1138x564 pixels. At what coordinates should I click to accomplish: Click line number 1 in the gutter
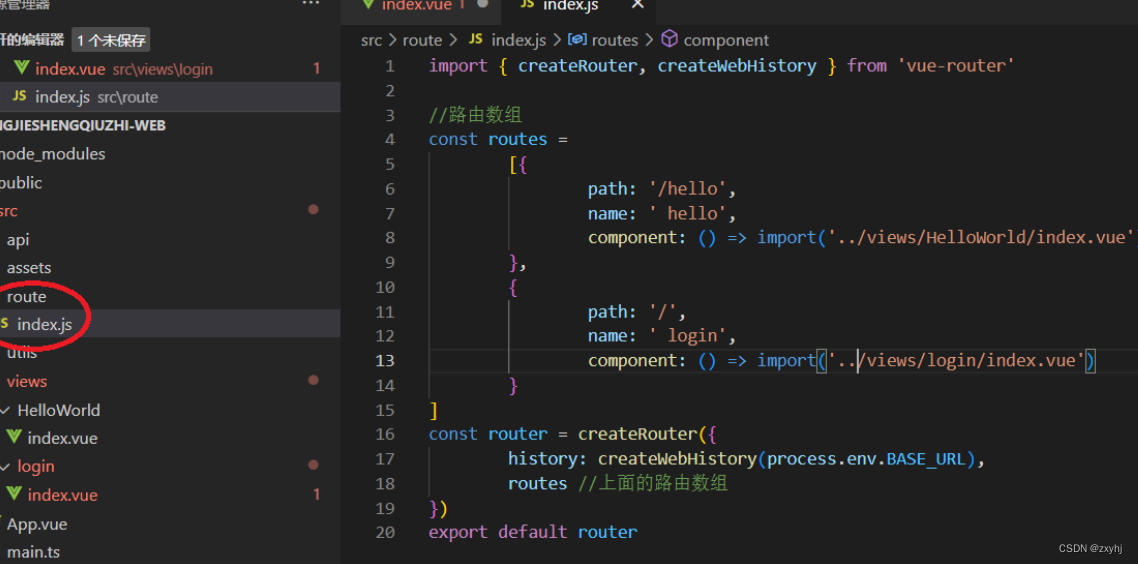[390, 66]
